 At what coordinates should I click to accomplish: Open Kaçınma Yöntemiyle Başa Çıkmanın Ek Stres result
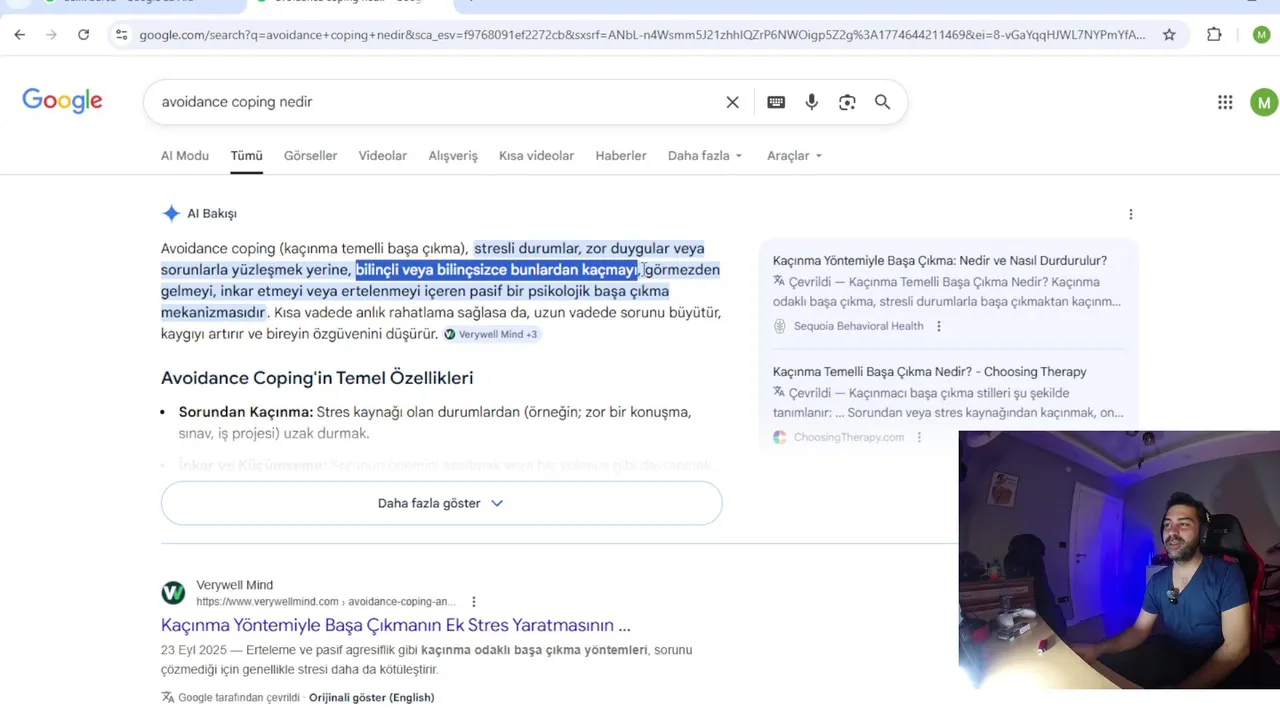point(396,625)
